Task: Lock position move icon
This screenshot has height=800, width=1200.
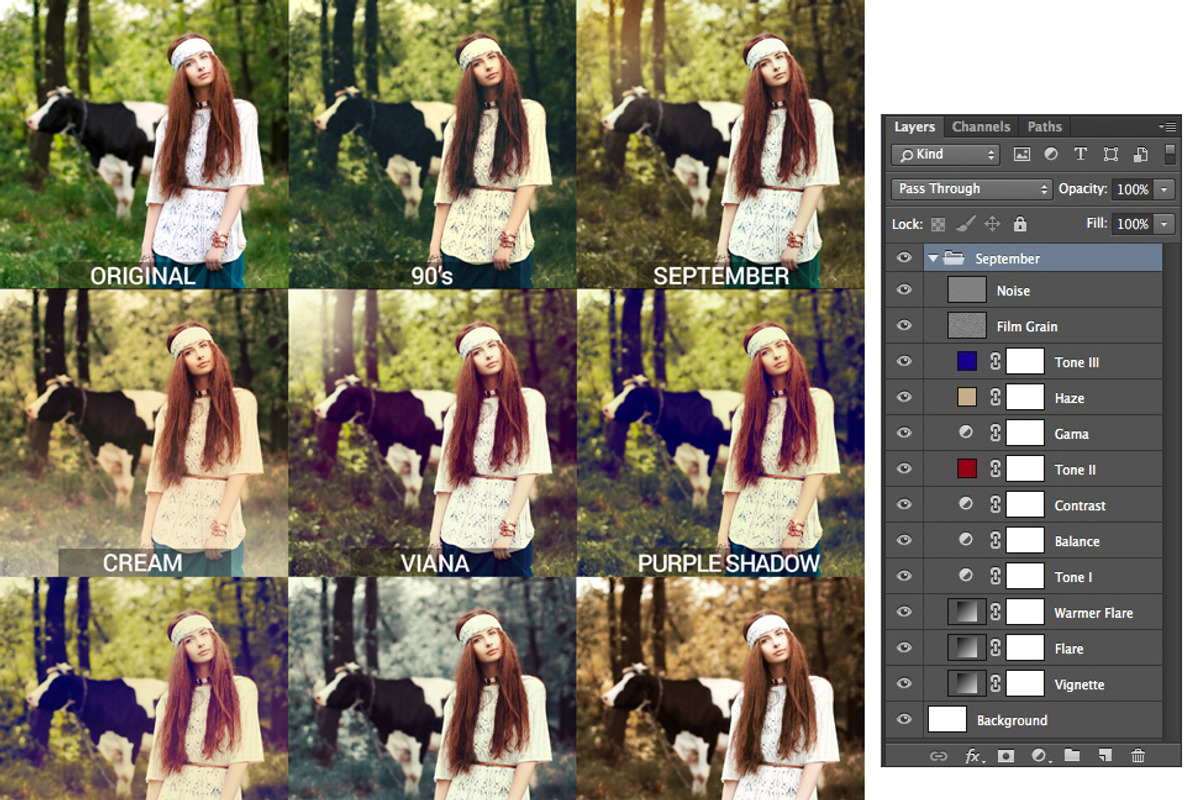Action: 992,224
